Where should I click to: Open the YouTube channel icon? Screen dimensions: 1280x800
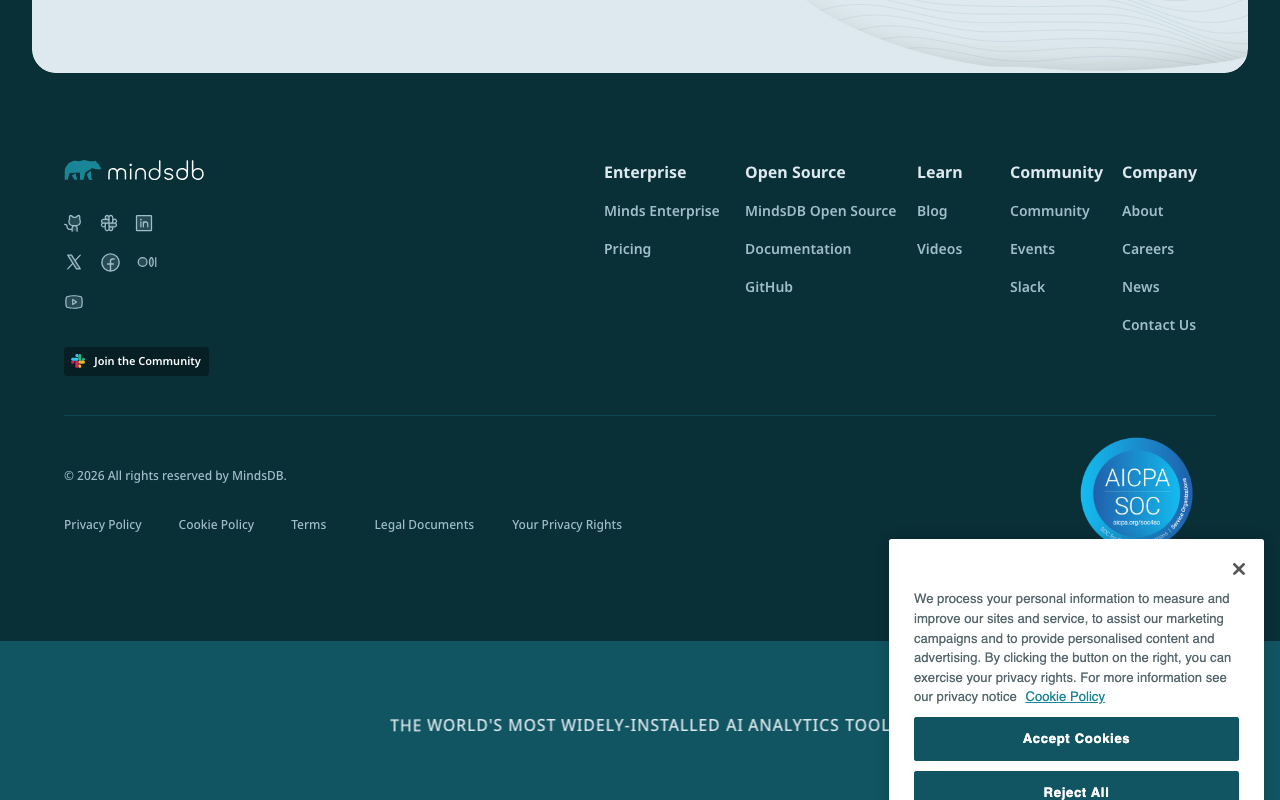click(74, 302)
